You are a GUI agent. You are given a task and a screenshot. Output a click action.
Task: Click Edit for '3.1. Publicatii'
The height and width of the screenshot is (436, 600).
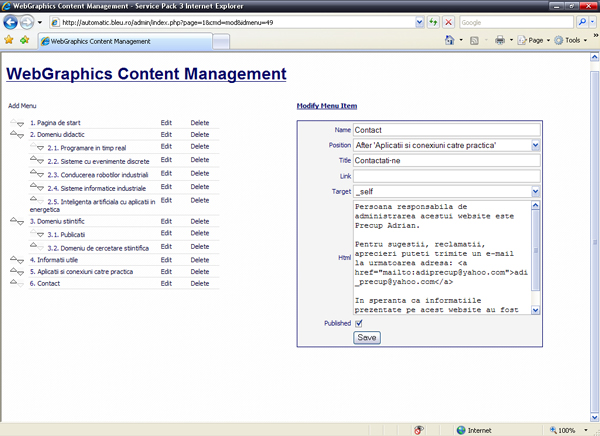[x=167, y=234]
